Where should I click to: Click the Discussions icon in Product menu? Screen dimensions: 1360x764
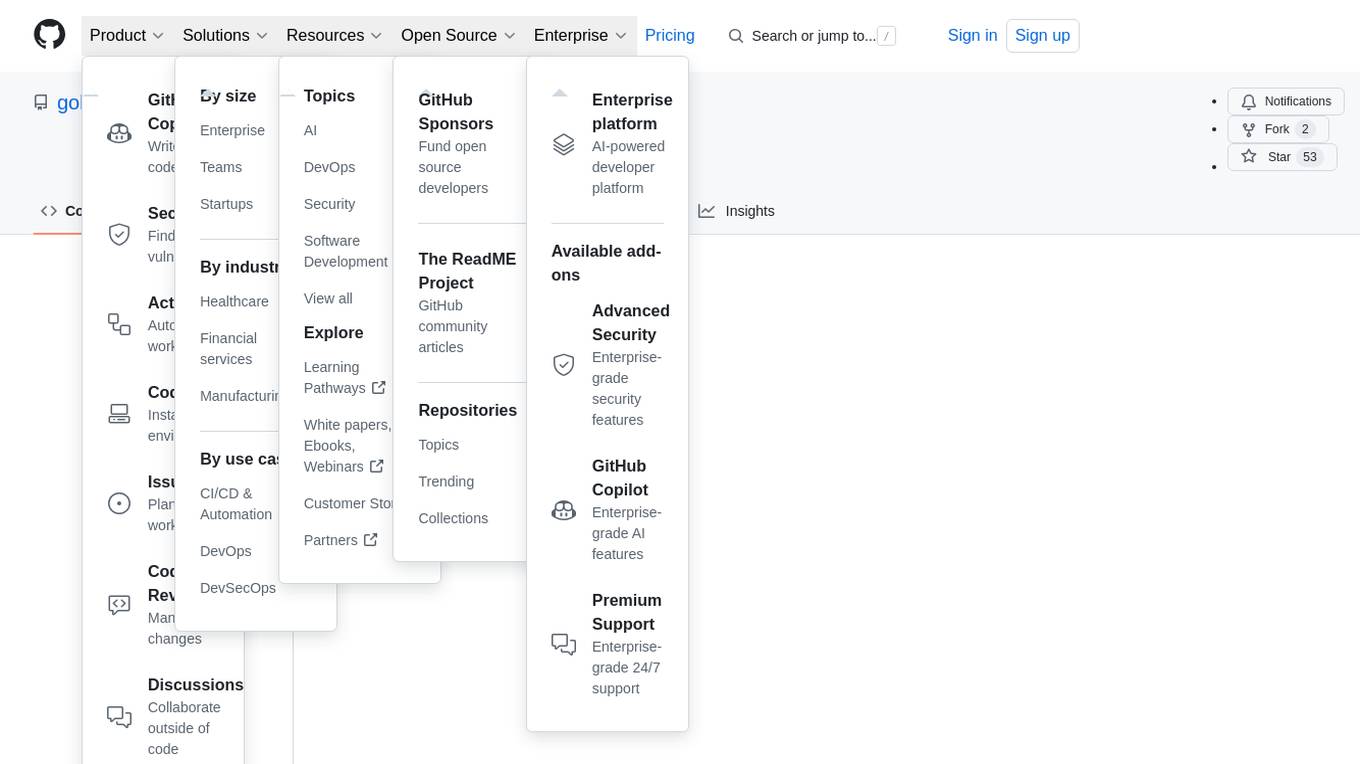[119, 716]
